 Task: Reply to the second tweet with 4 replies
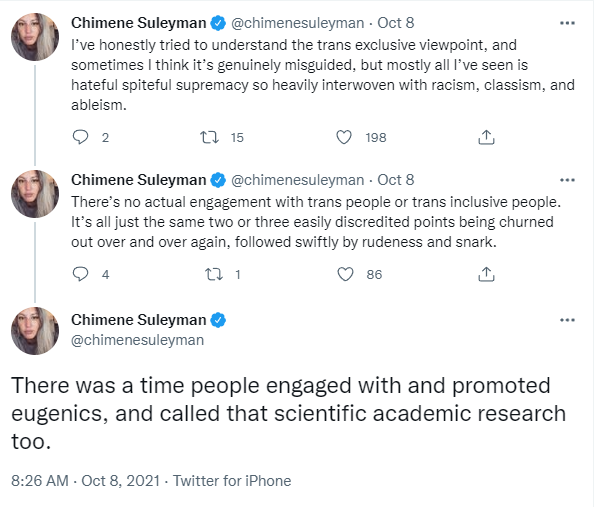point(80,274)
